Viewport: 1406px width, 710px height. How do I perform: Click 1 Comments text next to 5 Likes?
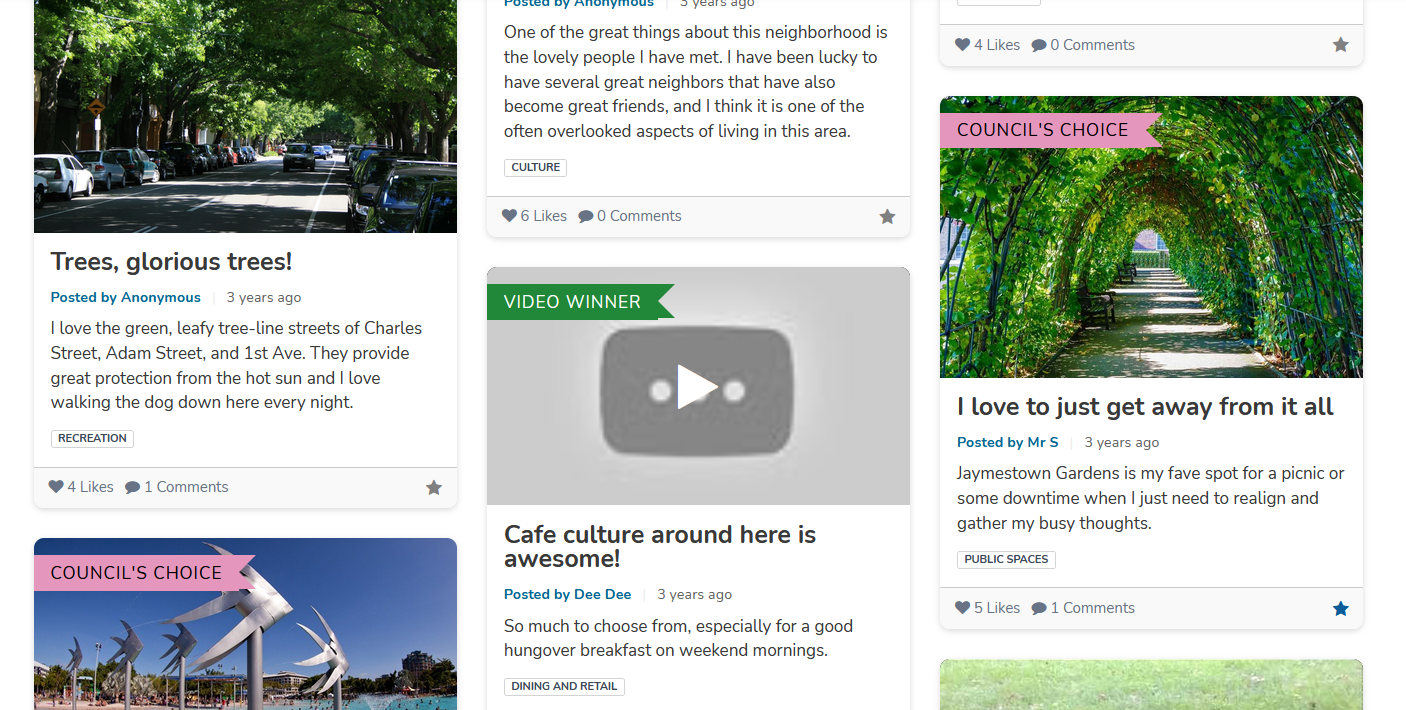pyautogui.click(x=1092, y=608)
